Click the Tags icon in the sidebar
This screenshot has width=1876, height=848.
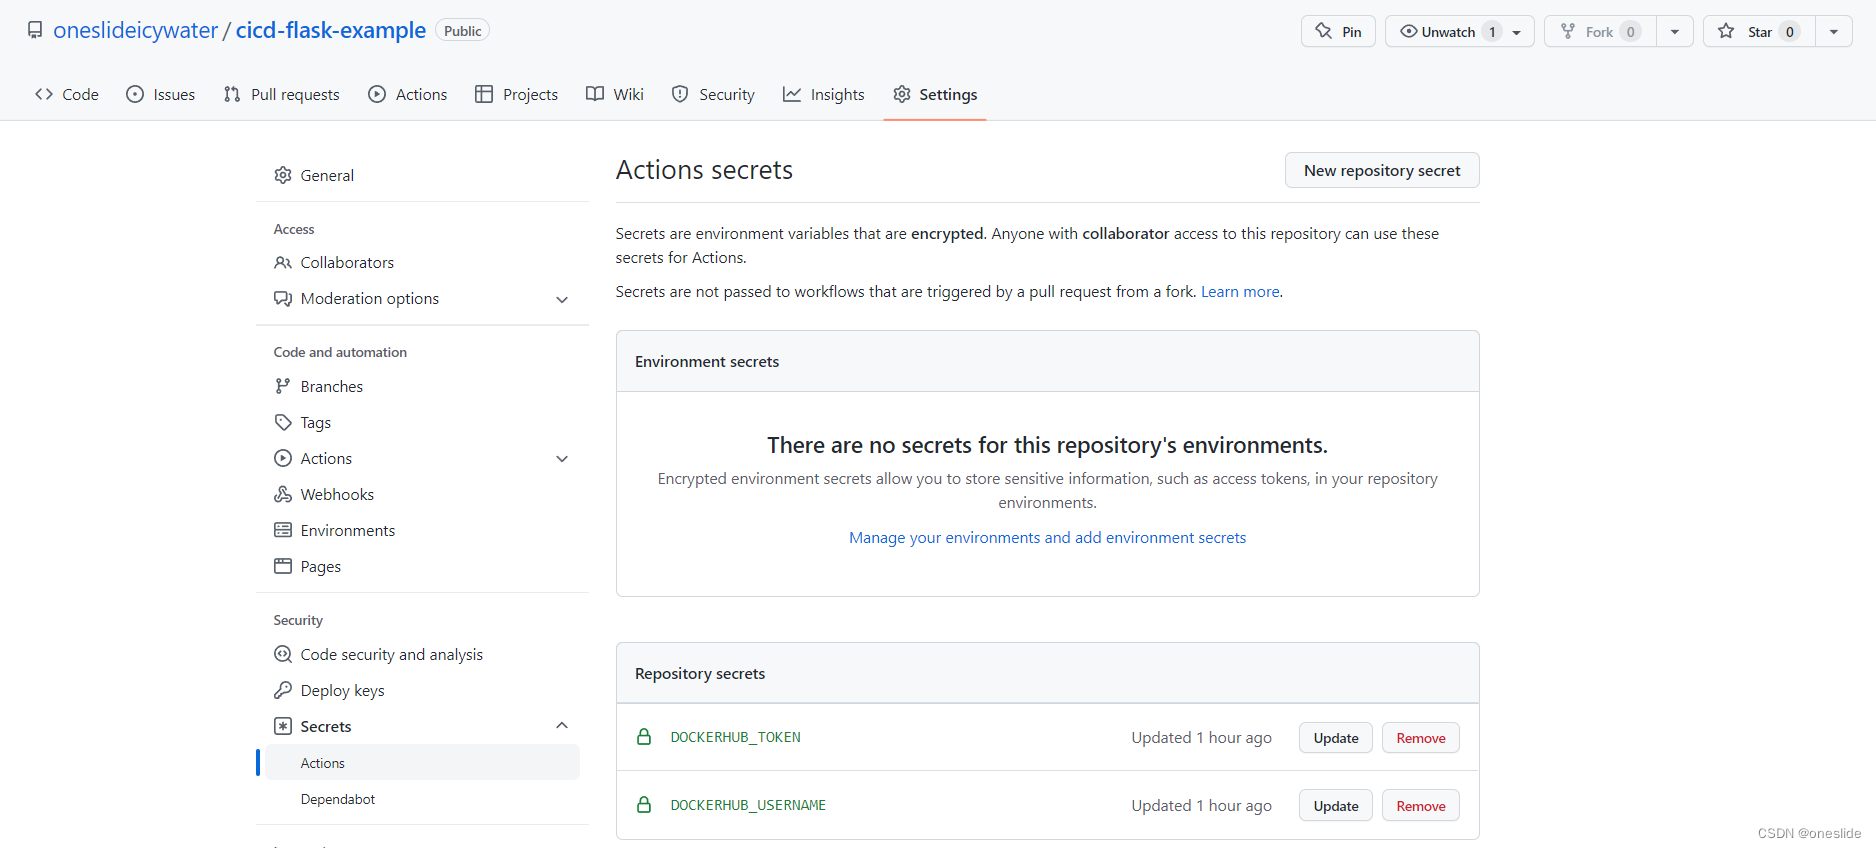[x=283, y=422]
